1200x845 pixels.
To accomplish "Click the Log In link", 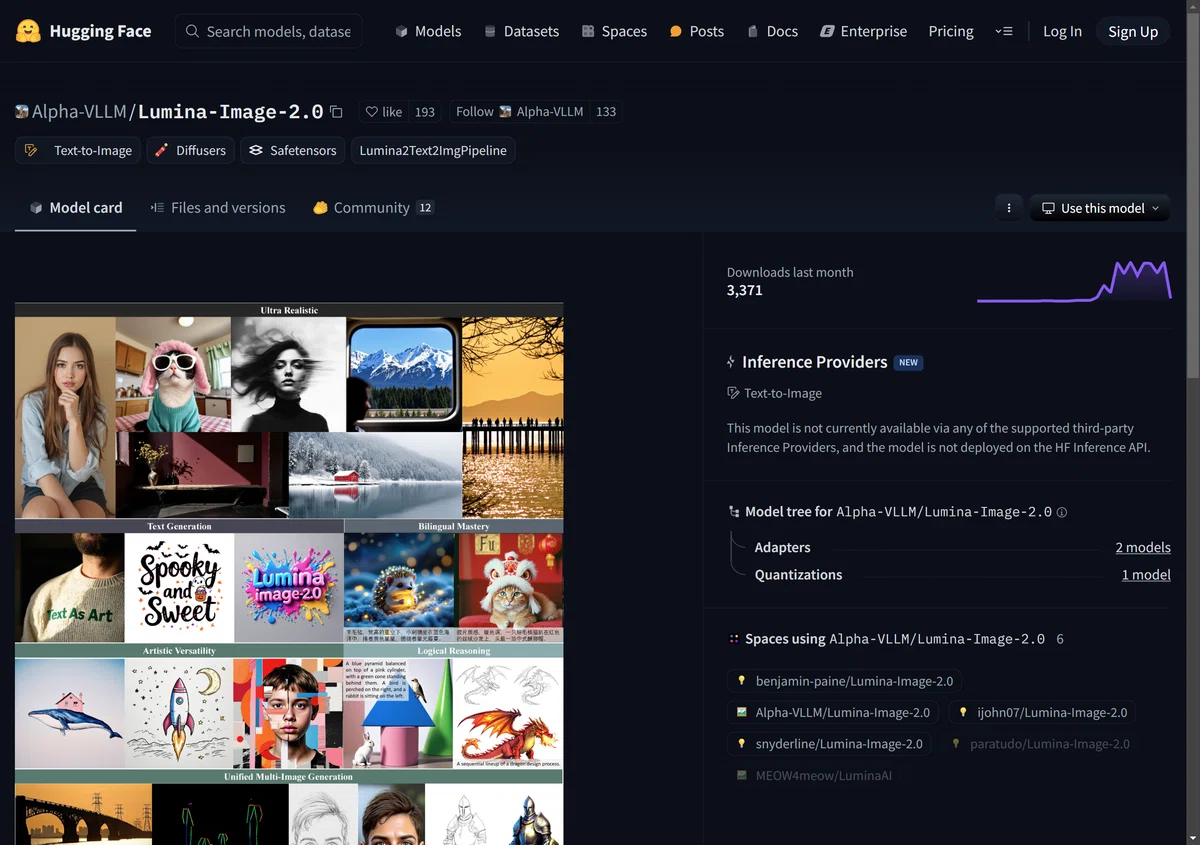I will tap(1062, 31).
